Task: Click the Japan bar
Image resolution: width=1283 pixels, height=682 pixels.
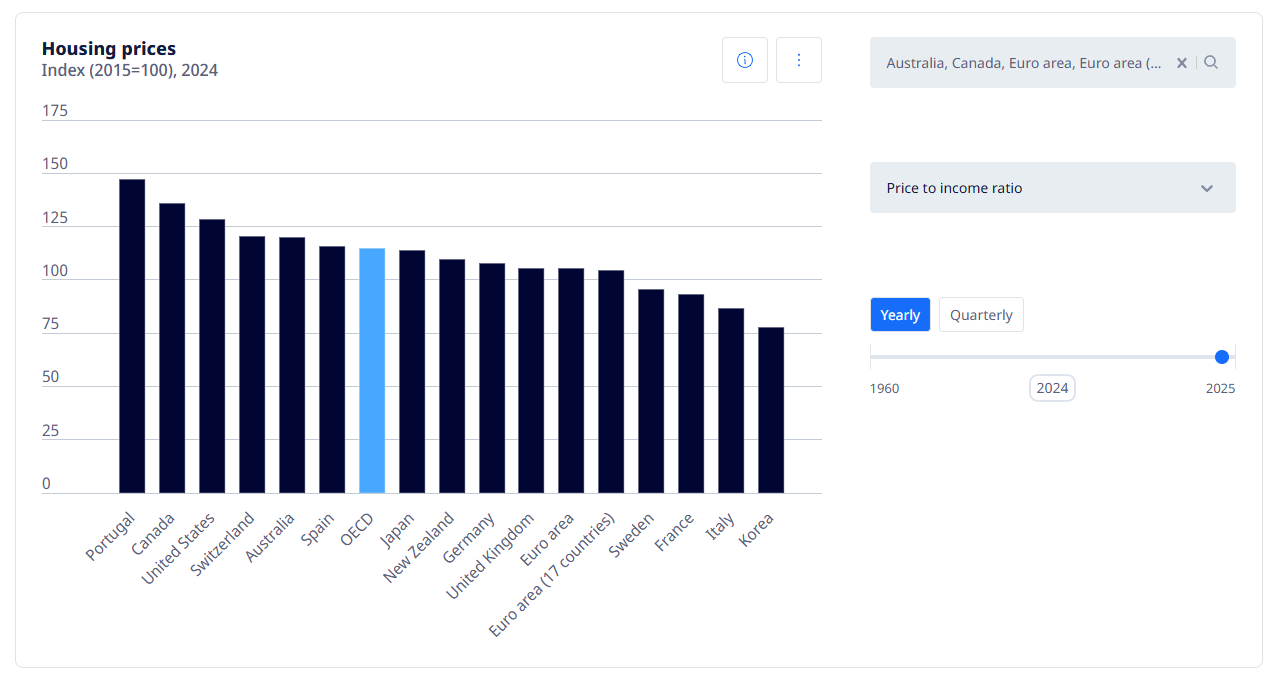Action: [412, 371]
